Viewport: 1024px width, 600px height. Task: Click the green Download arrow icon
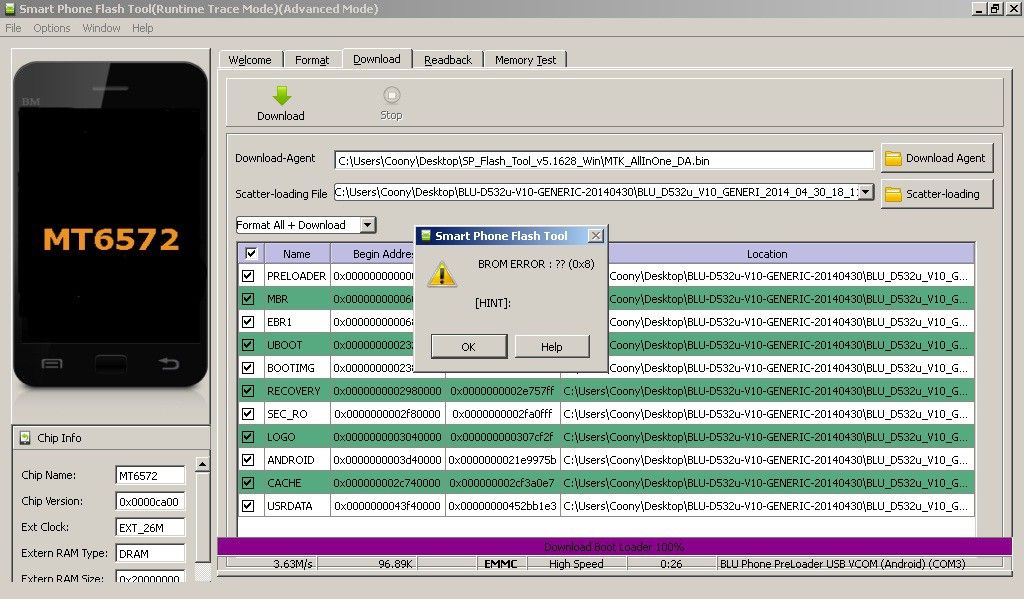point(281,95)
